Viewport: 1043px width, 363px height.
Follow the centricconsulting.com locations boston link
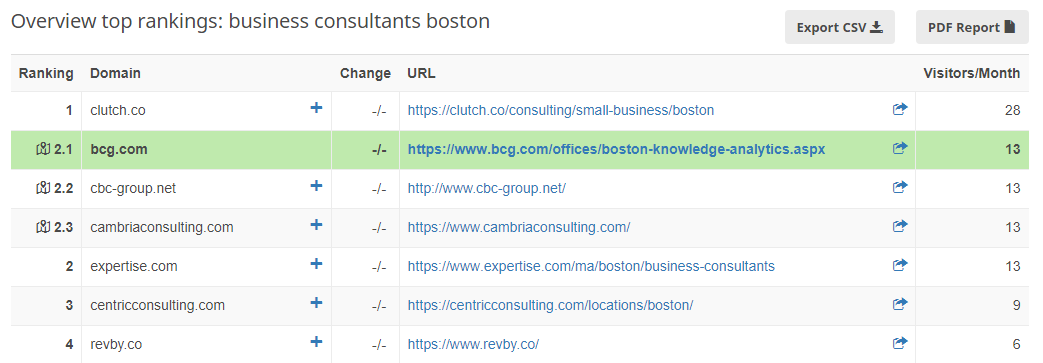click(551, 306)
